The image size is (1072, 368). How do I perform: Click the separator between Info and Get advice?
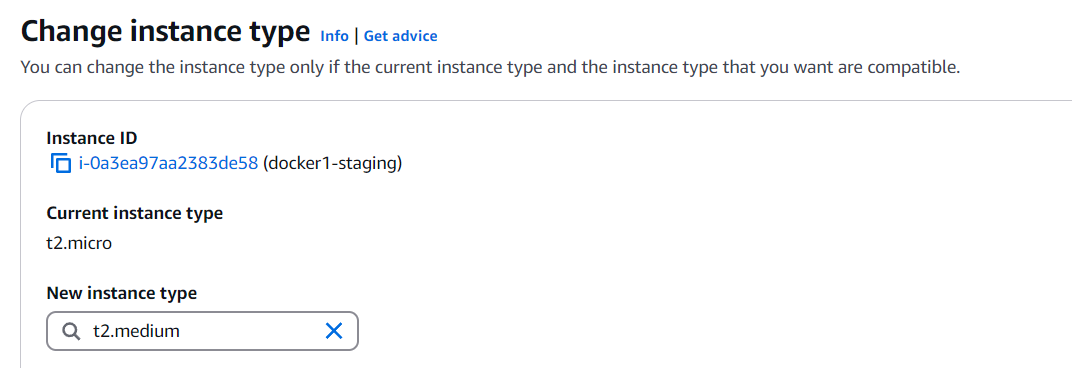point(356,36)
